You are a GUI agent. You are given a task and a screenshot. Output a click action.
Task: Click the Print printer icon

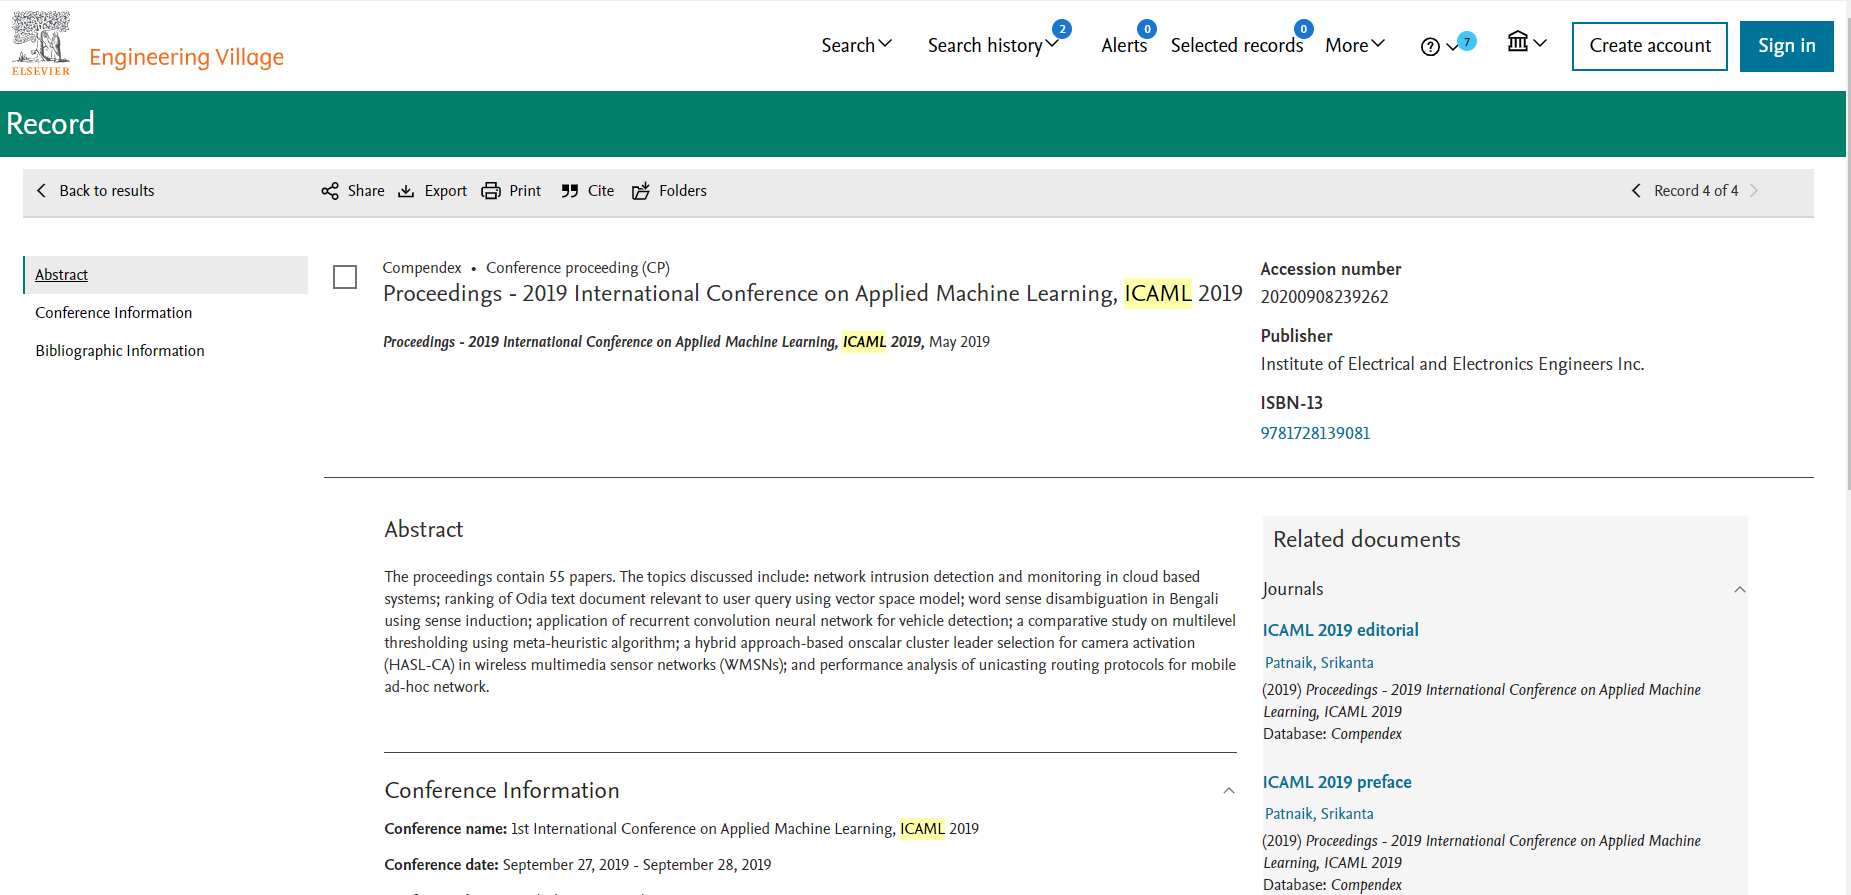tap(491, 191)
